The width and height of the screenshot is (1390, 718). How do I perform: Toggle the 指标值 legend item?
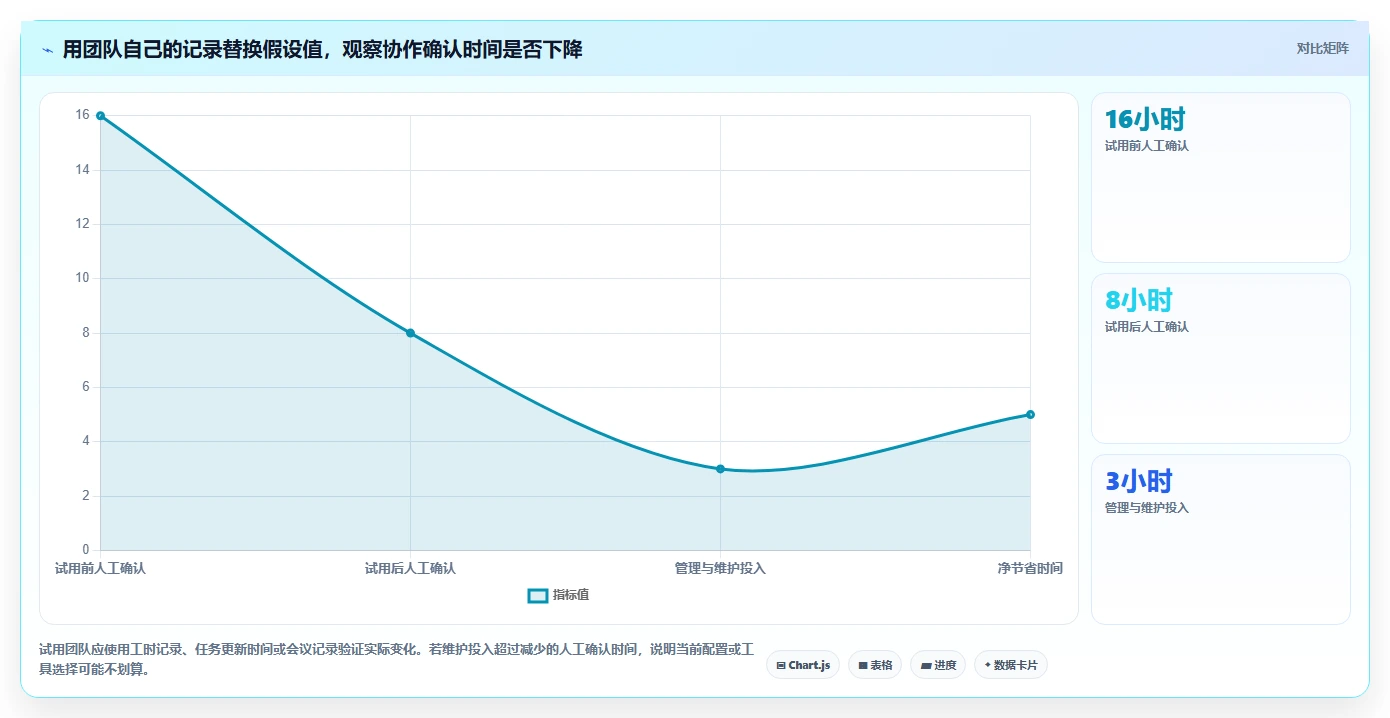pos(558,595)
